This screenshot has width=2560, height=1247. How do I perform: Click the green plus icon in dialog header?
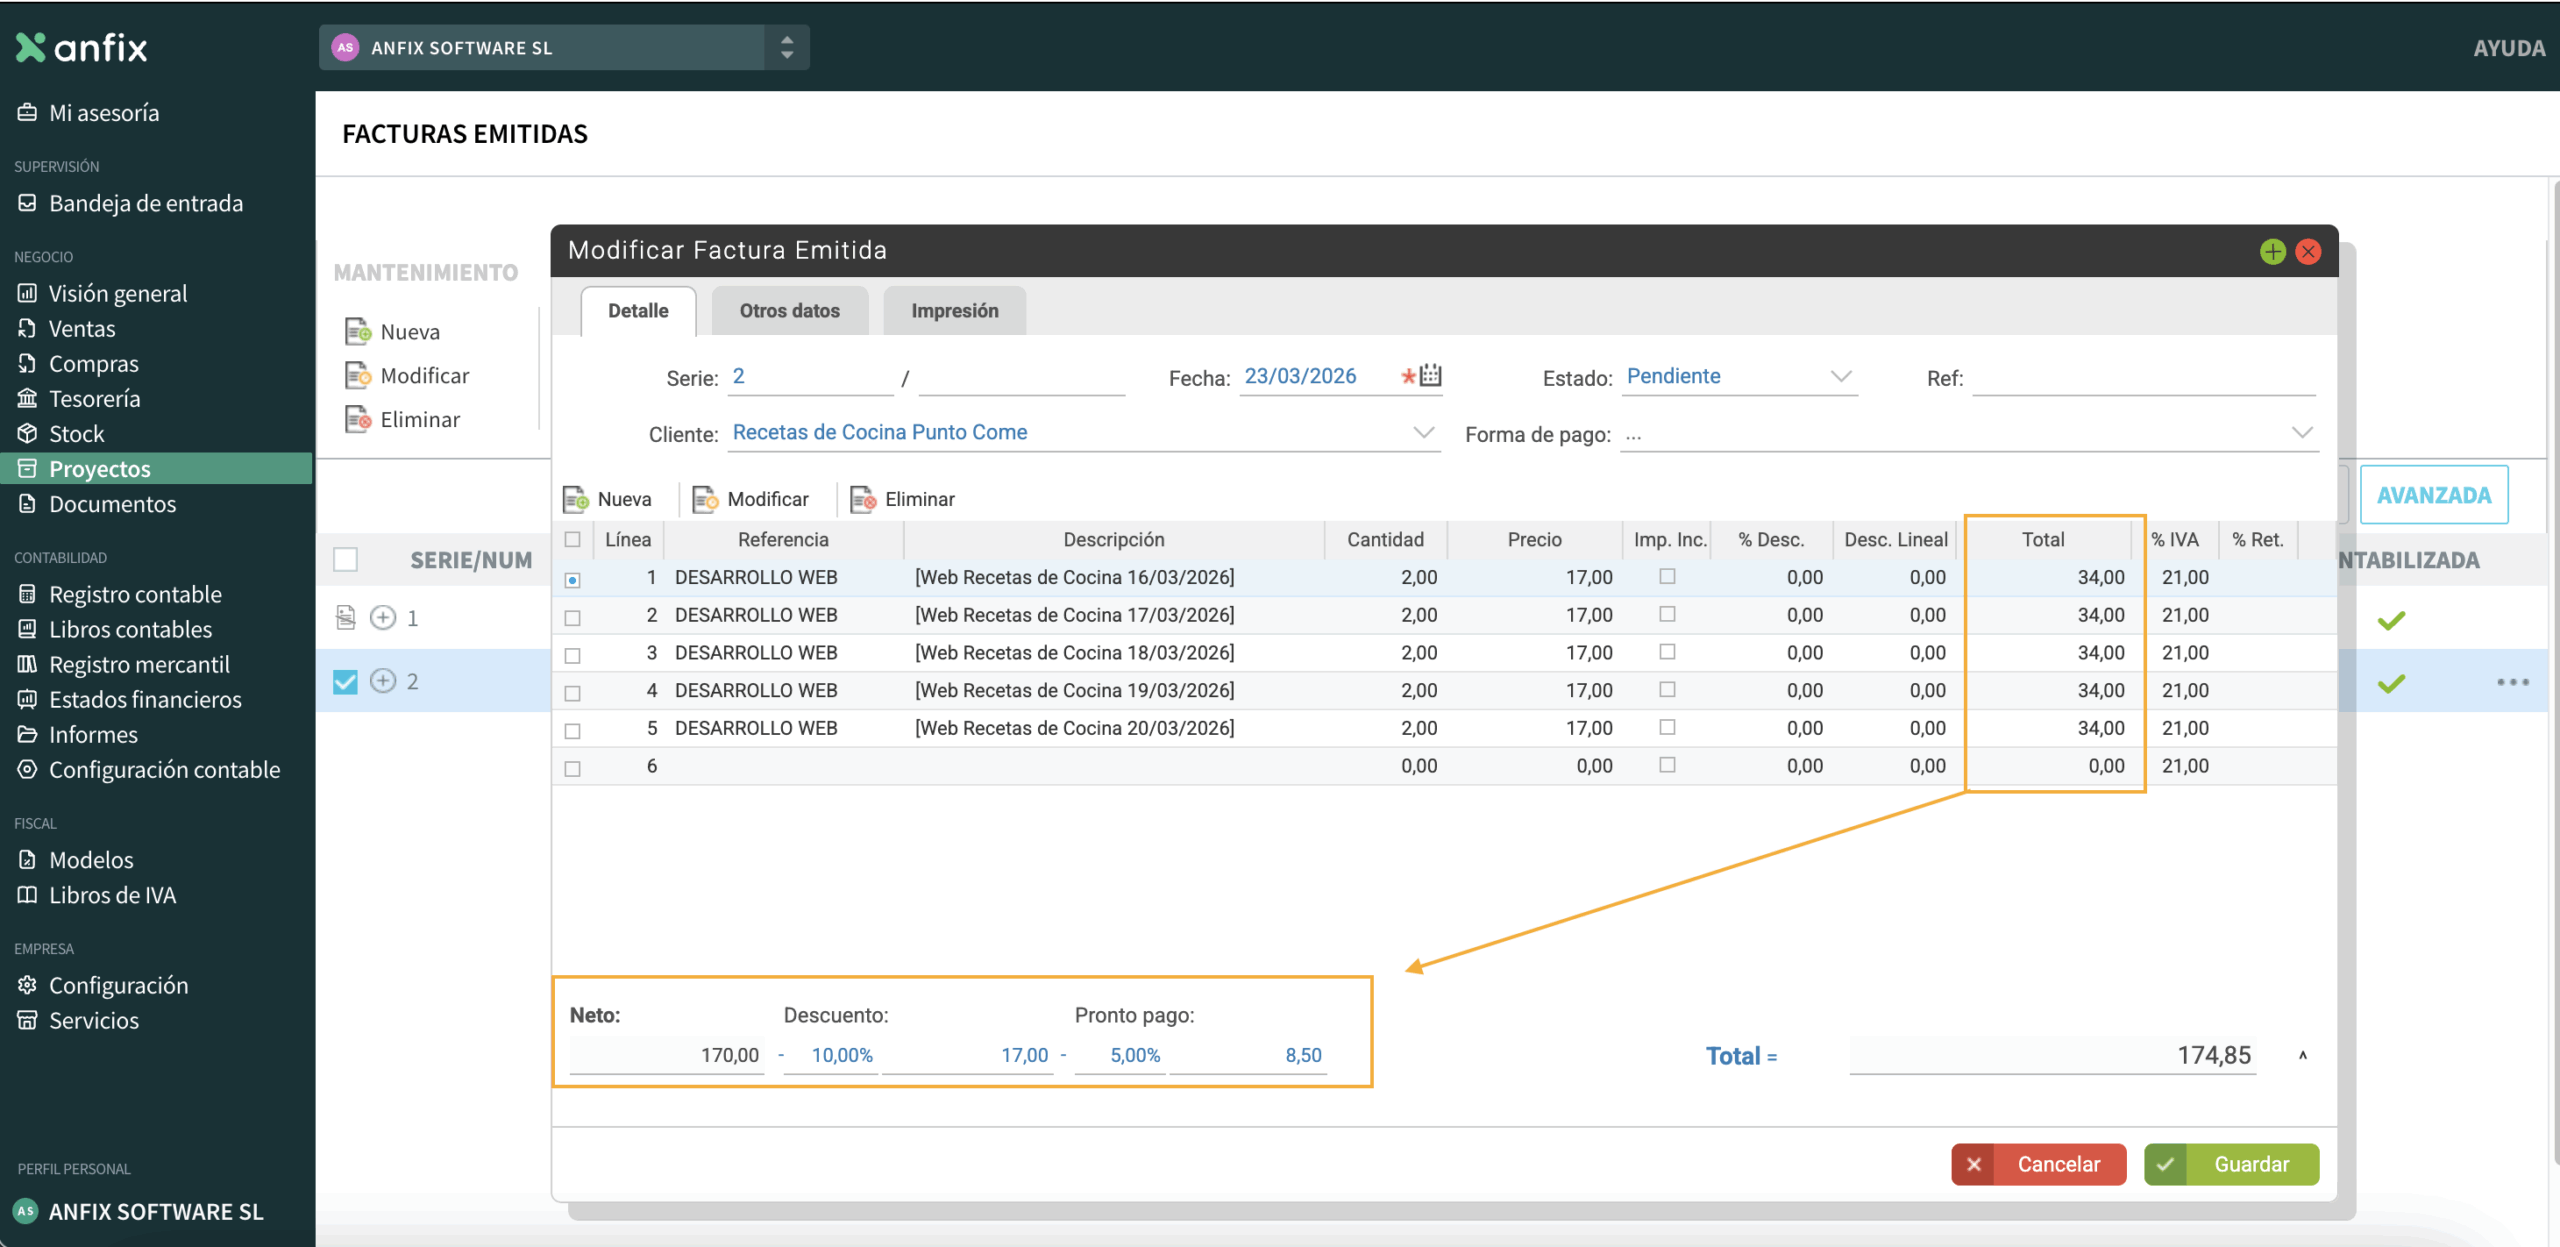[2272, 251]
